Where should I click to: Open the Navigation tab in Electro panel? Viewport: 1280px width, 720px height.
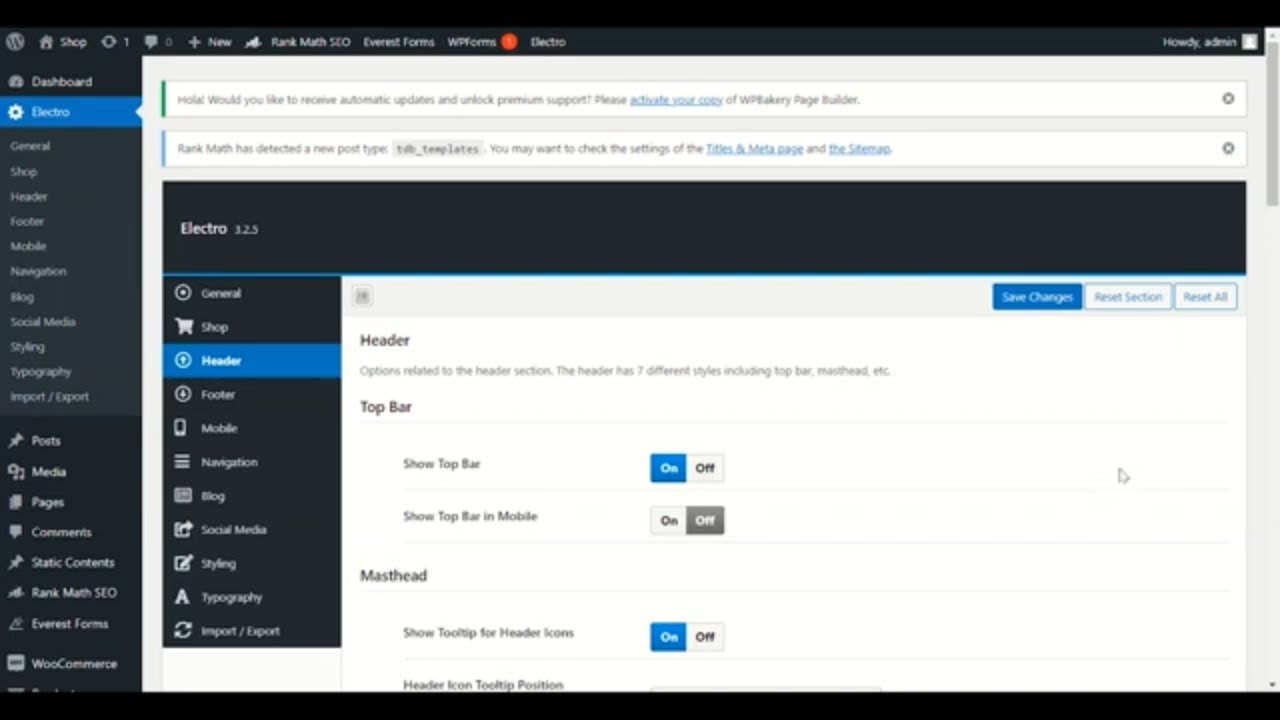click(x=252, y=462)
